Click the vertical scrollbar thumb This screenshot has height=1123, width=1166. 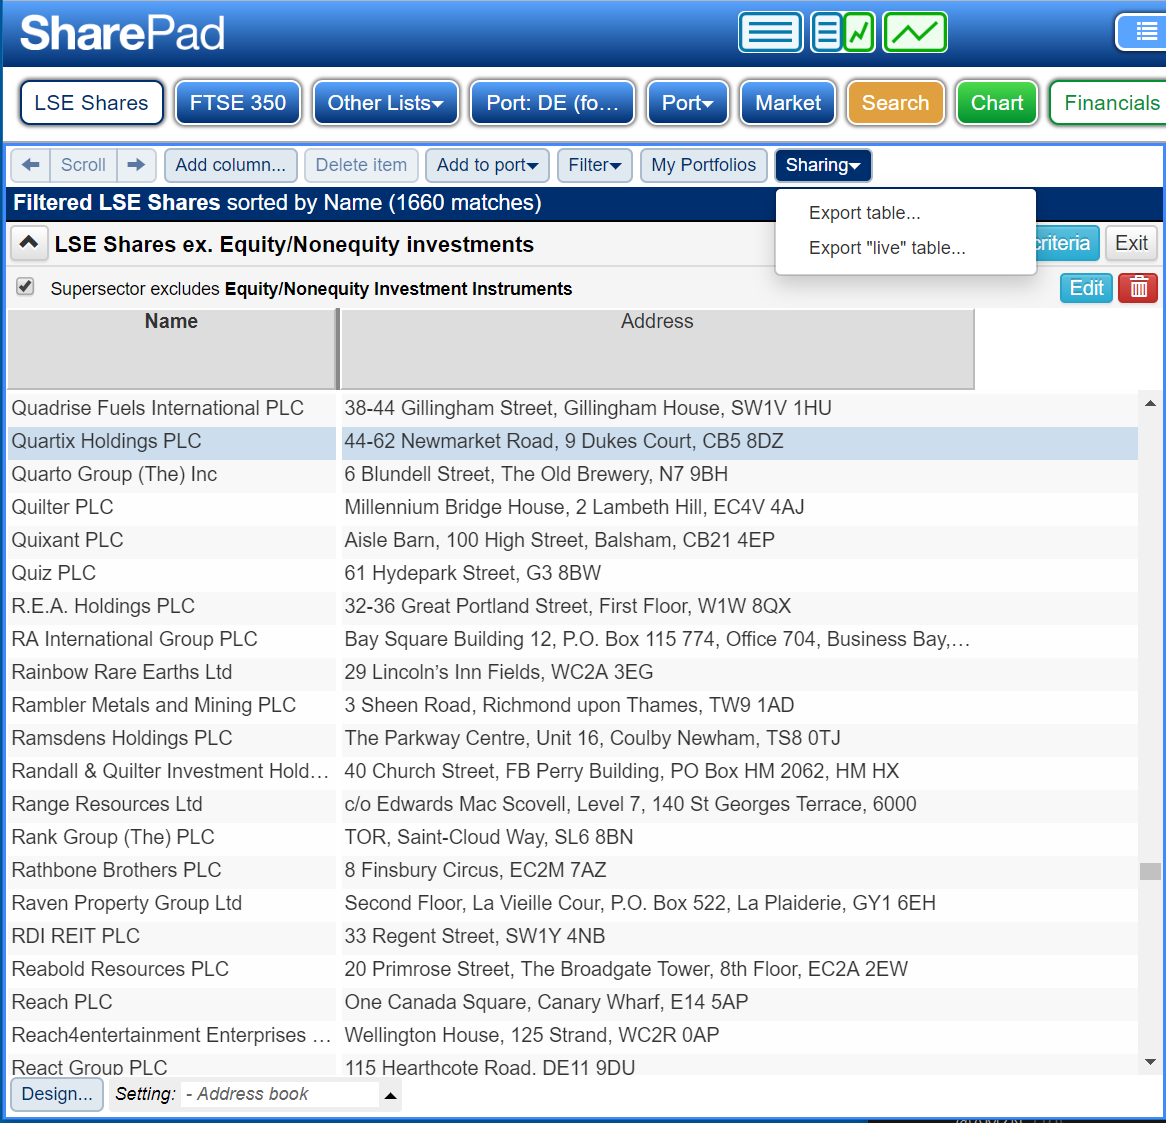pos(1150,871)
